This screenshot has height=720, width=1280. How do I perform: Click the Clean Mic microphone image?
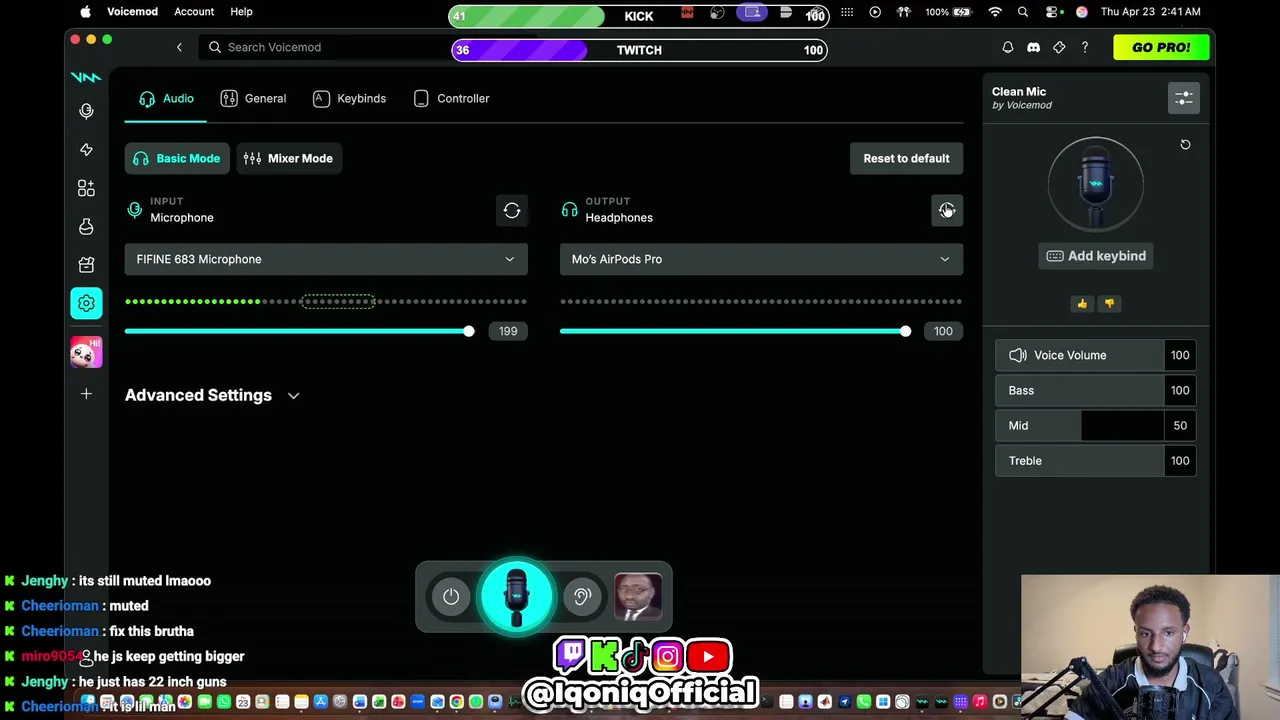(1096, 185)
